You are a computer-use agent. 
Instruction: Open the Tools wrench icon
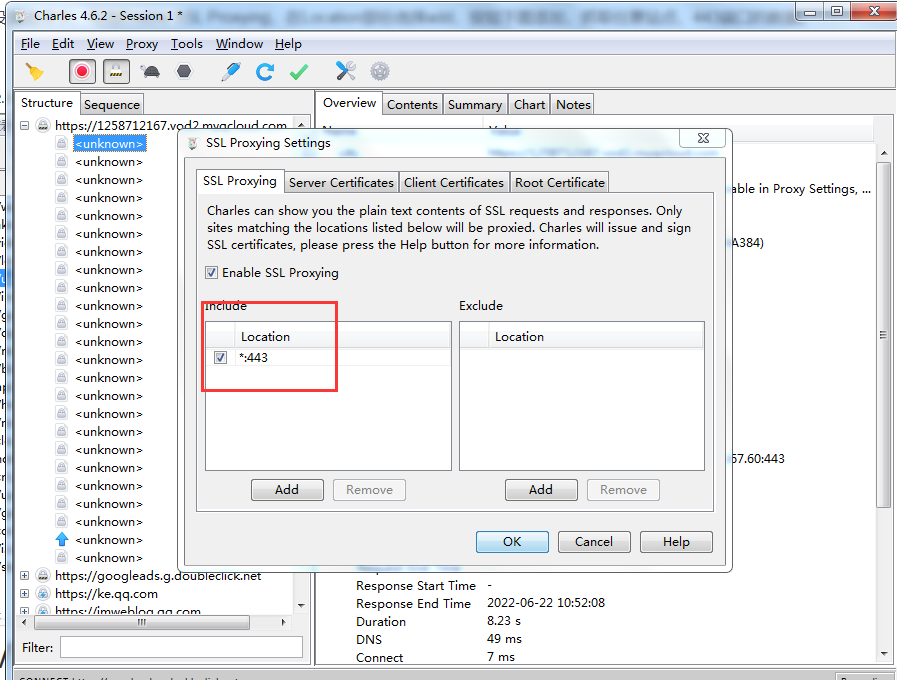click(x=346, y=71)
